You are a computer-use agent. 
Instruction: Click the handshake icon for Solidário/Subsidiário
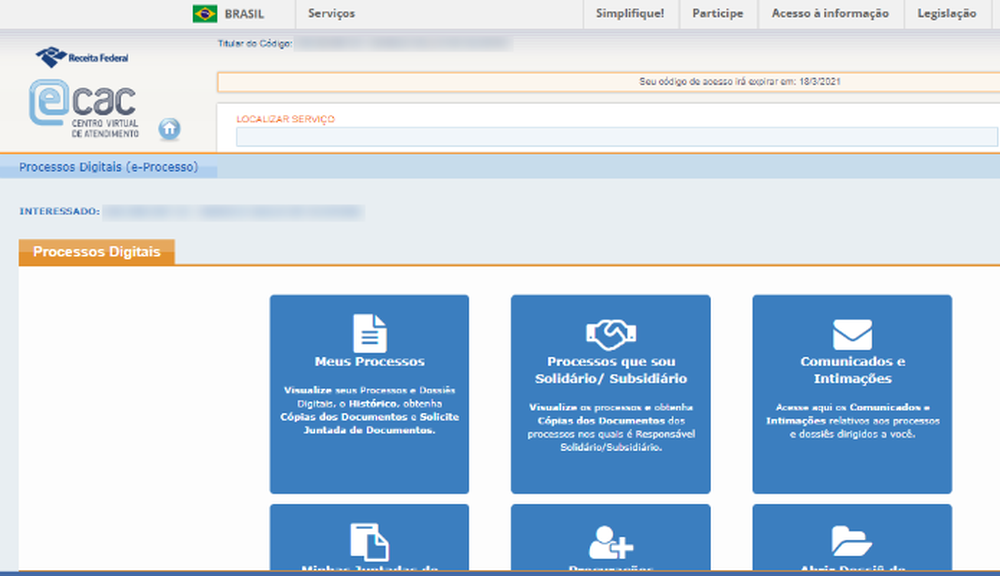[610, 332]
